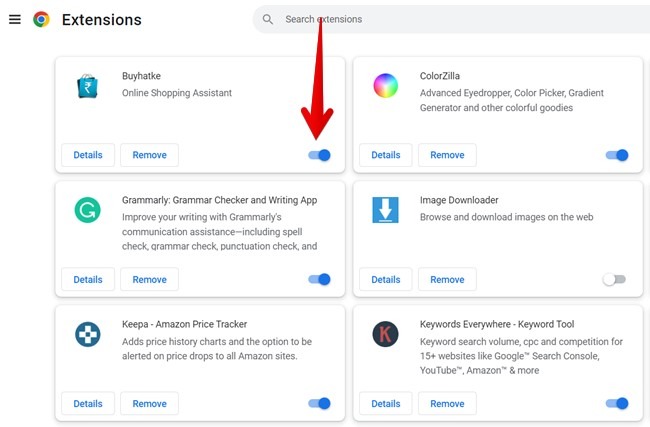Open Keywords Everywhere Details
Viewport: 650px width, 427px height.
(386, 403)
